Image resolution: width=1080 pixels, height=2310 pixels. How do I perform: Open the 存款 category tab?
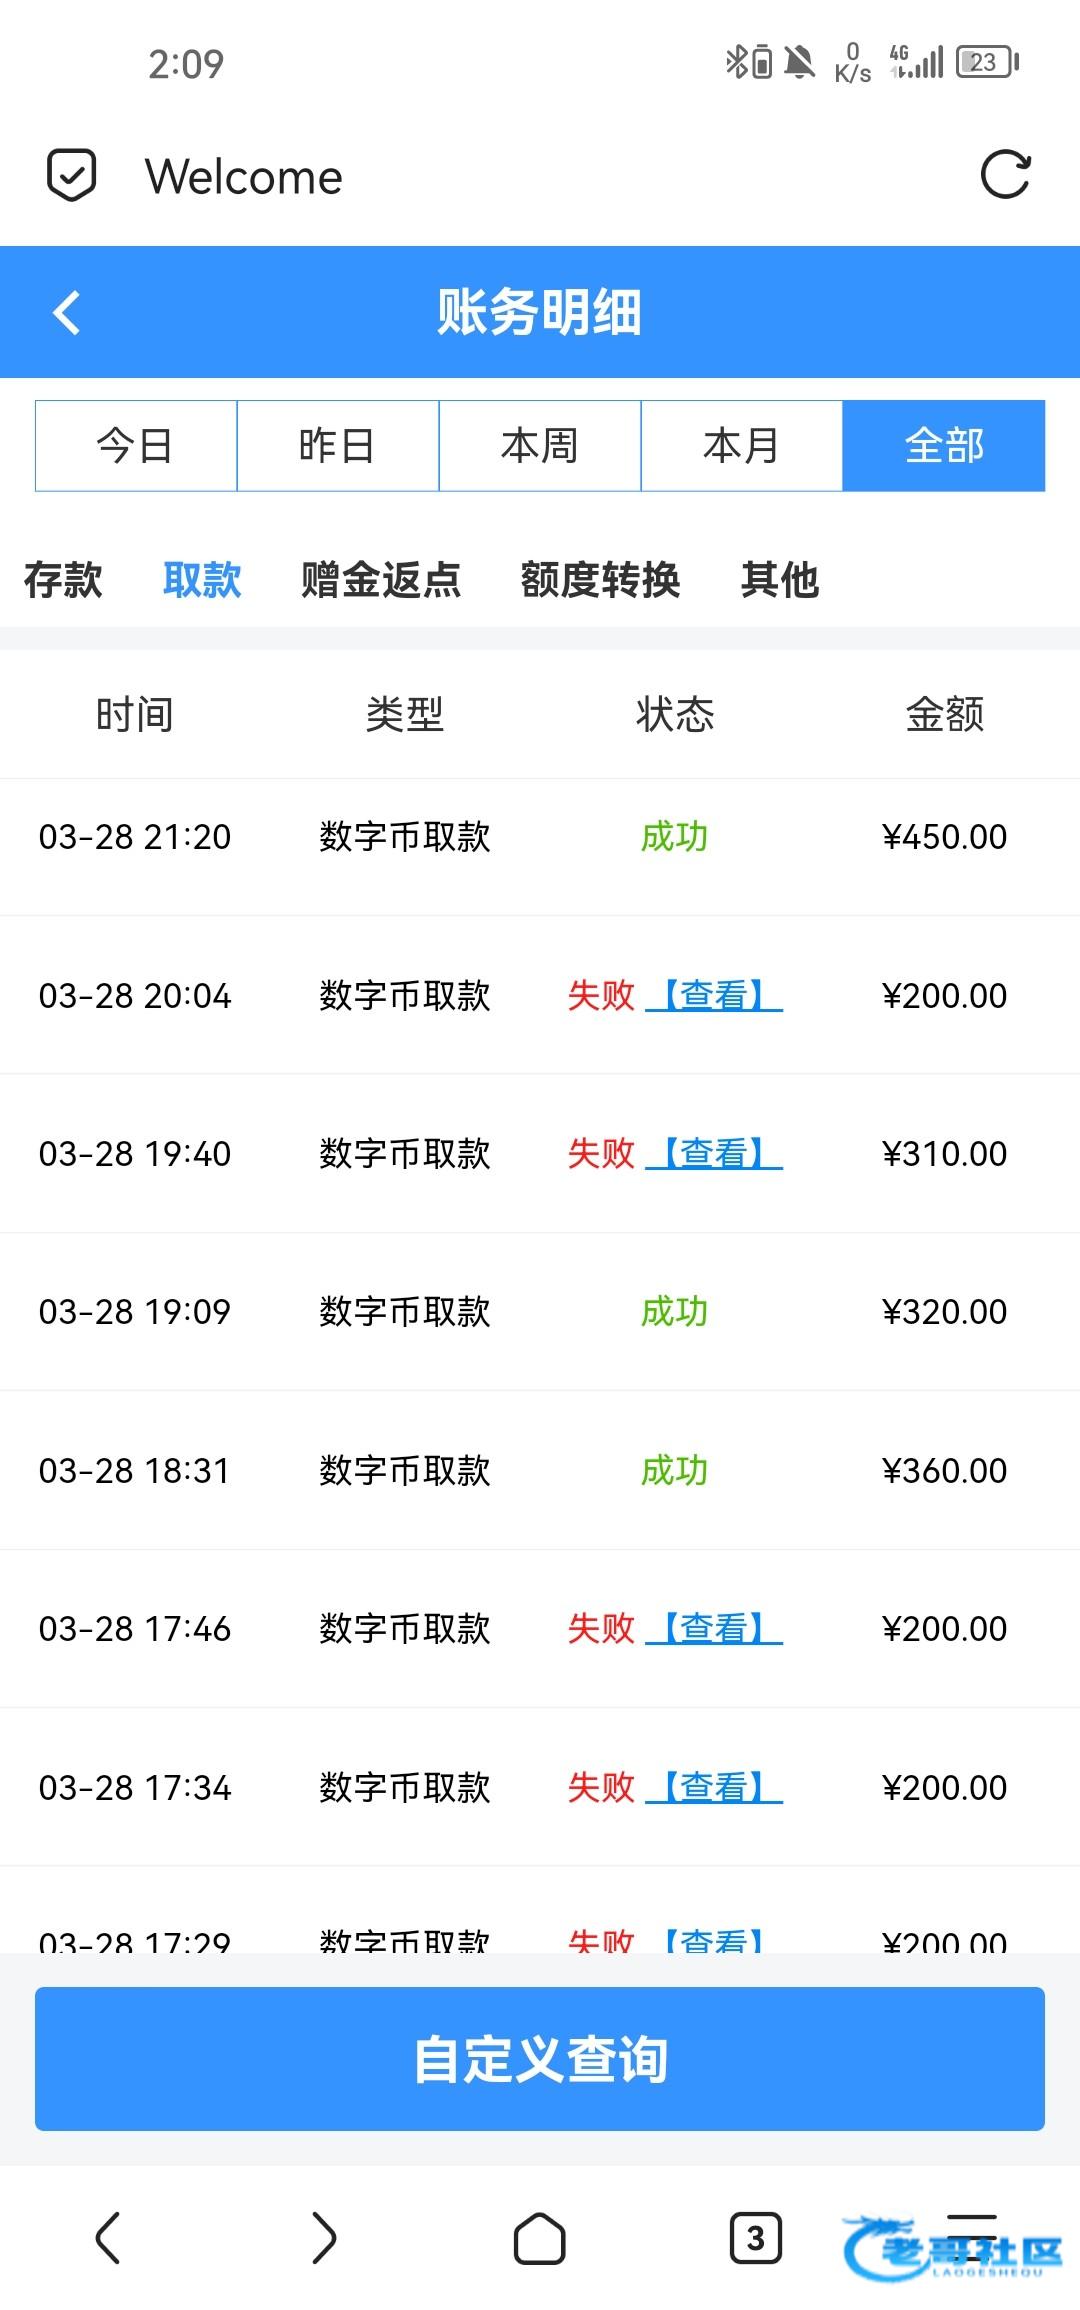tap(63, 580)
